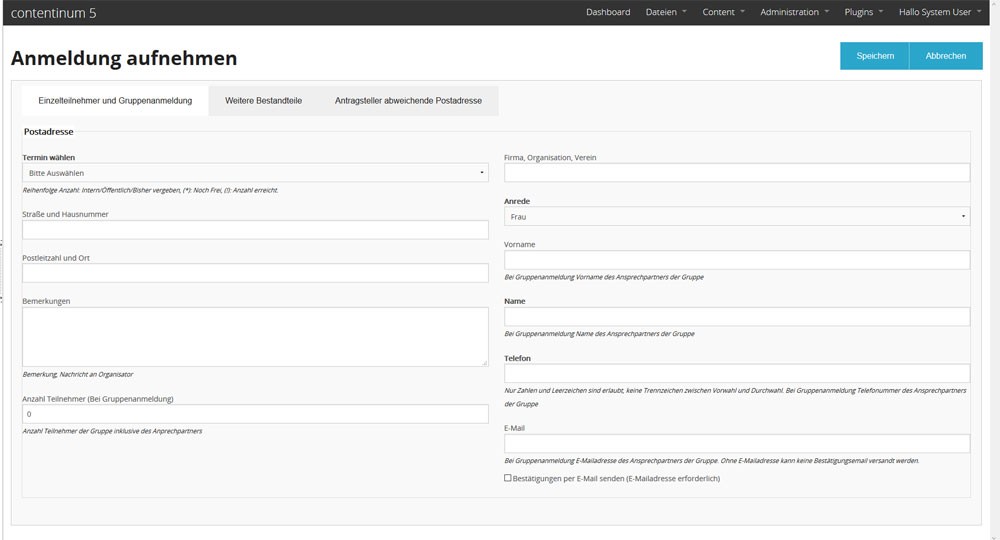Select Einzelteilnehmer und Gruppenanmeldung tab
The image size is (1000, 540).
115,101
